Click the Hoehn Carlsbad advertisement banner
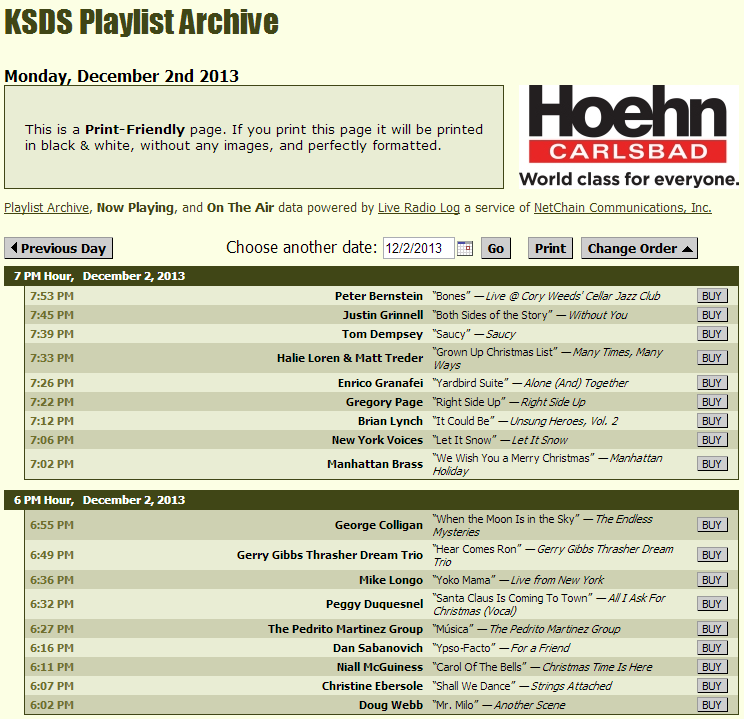The height and width of the screenshot is (719, 746). (628, 136)
